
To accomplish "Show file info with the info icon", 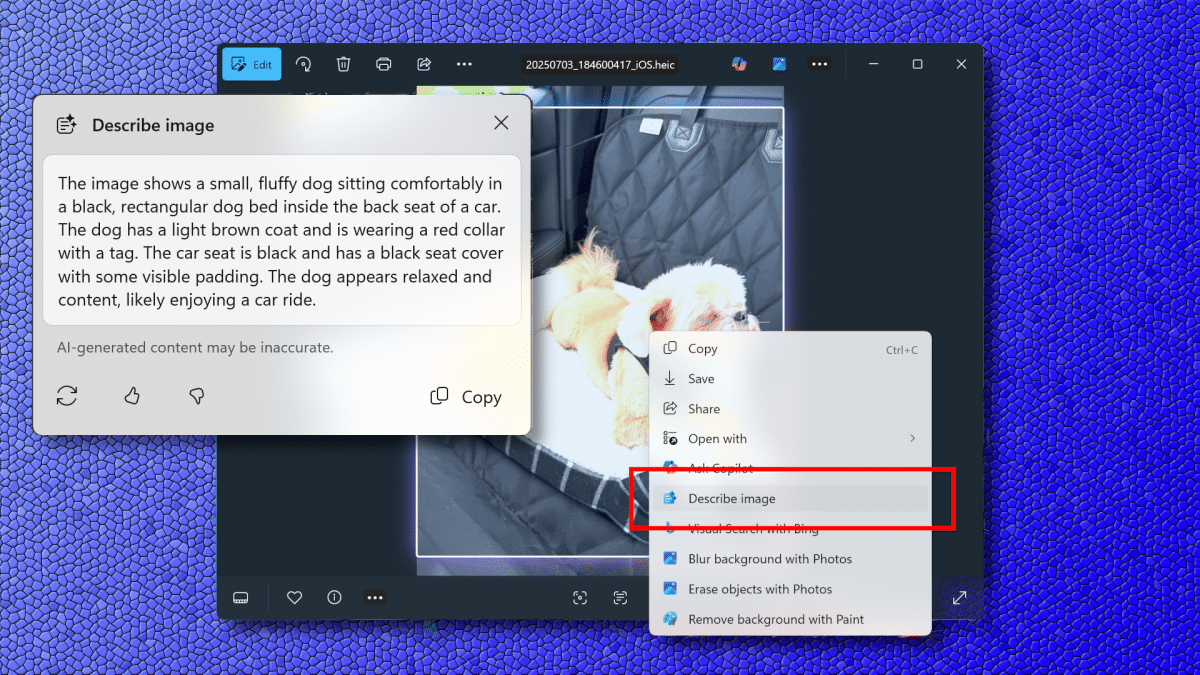I will pos(334,598).
